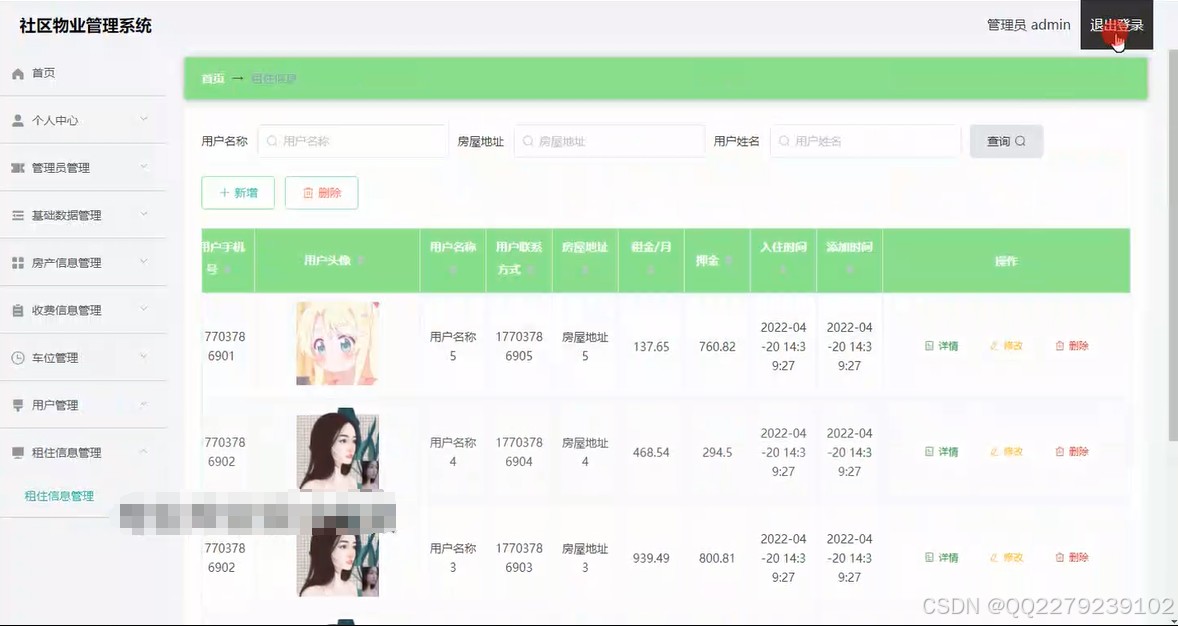Open the 管理员管理 menu item

[x=68, y=167]
